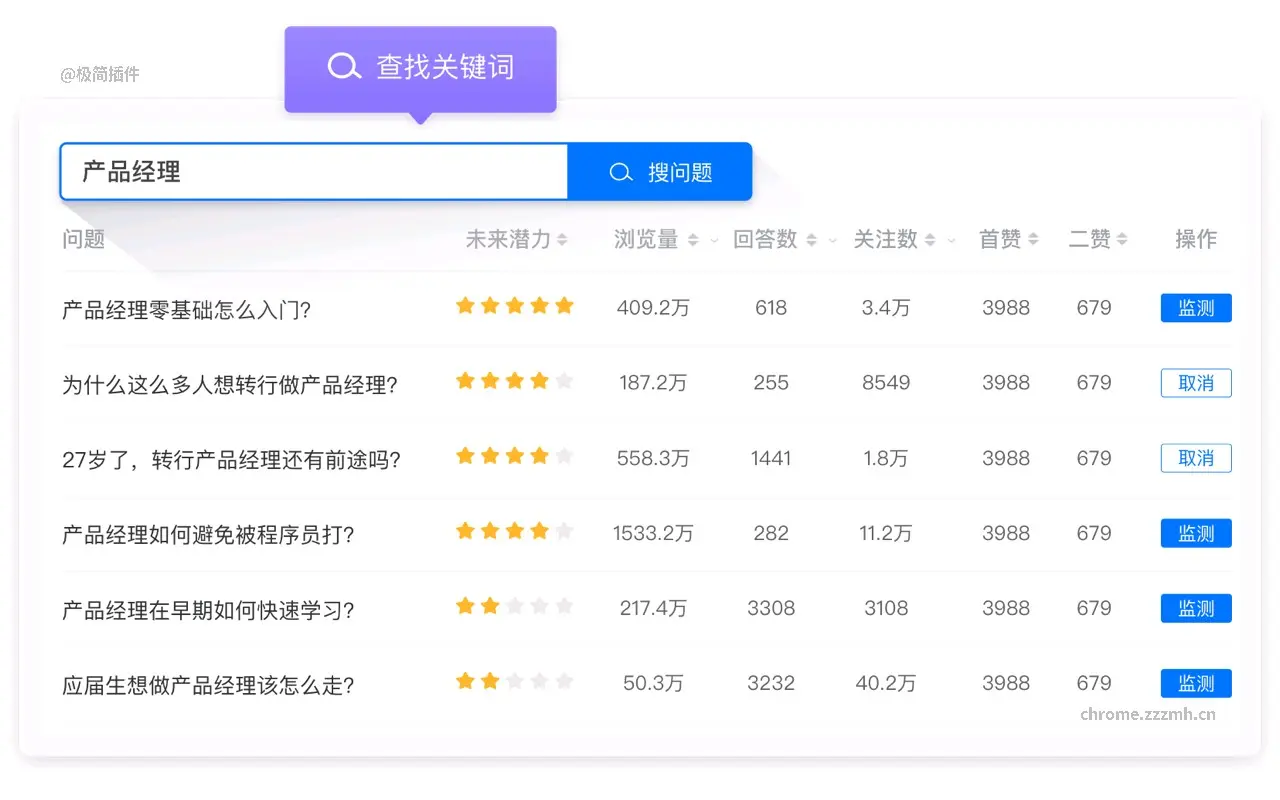Screen dimensions: 1280x800
Task: Click the sort arrows next to 关注数 header
Action: (929, 239)
